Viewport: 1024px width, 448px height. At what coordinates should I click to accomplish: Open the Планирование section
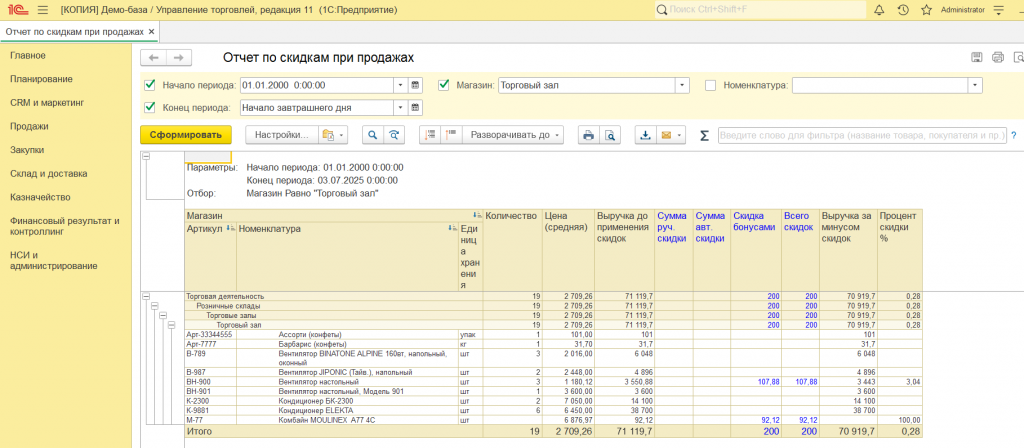pyautogui.click(x=41, y=79)
